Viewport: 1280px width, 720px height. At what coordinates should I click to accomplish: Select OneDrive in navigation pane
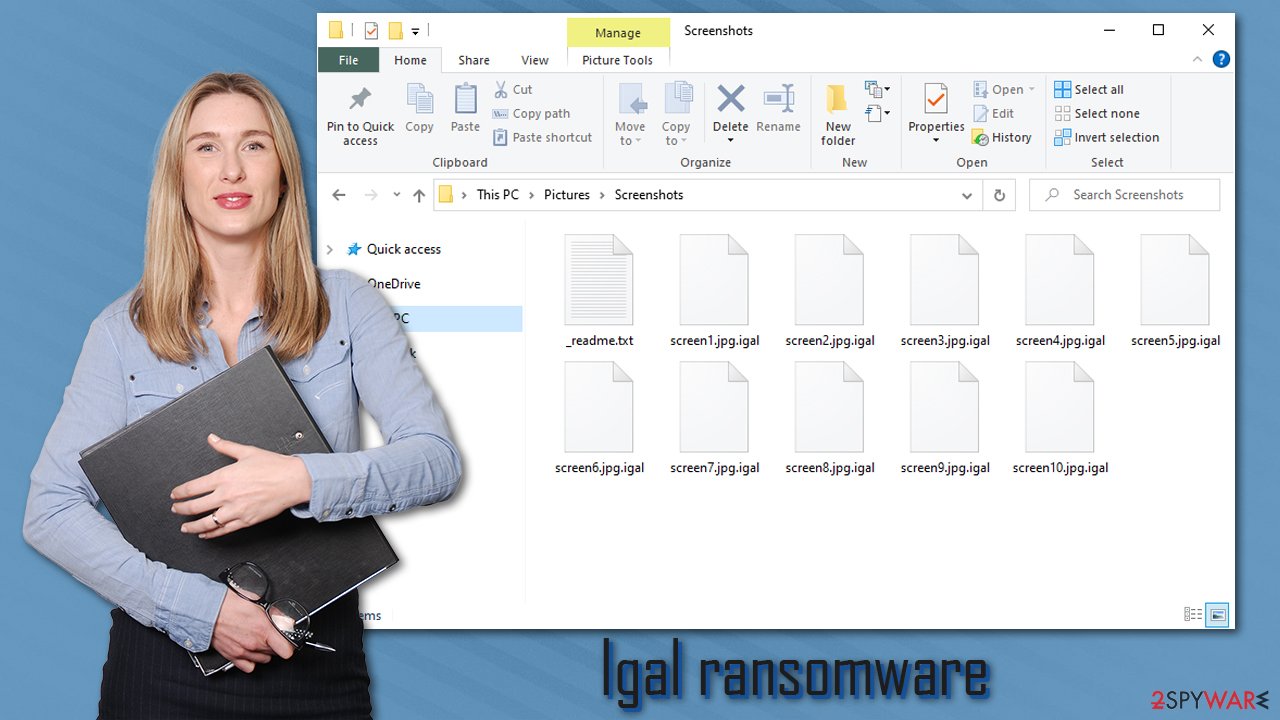[x=393, y=284]
